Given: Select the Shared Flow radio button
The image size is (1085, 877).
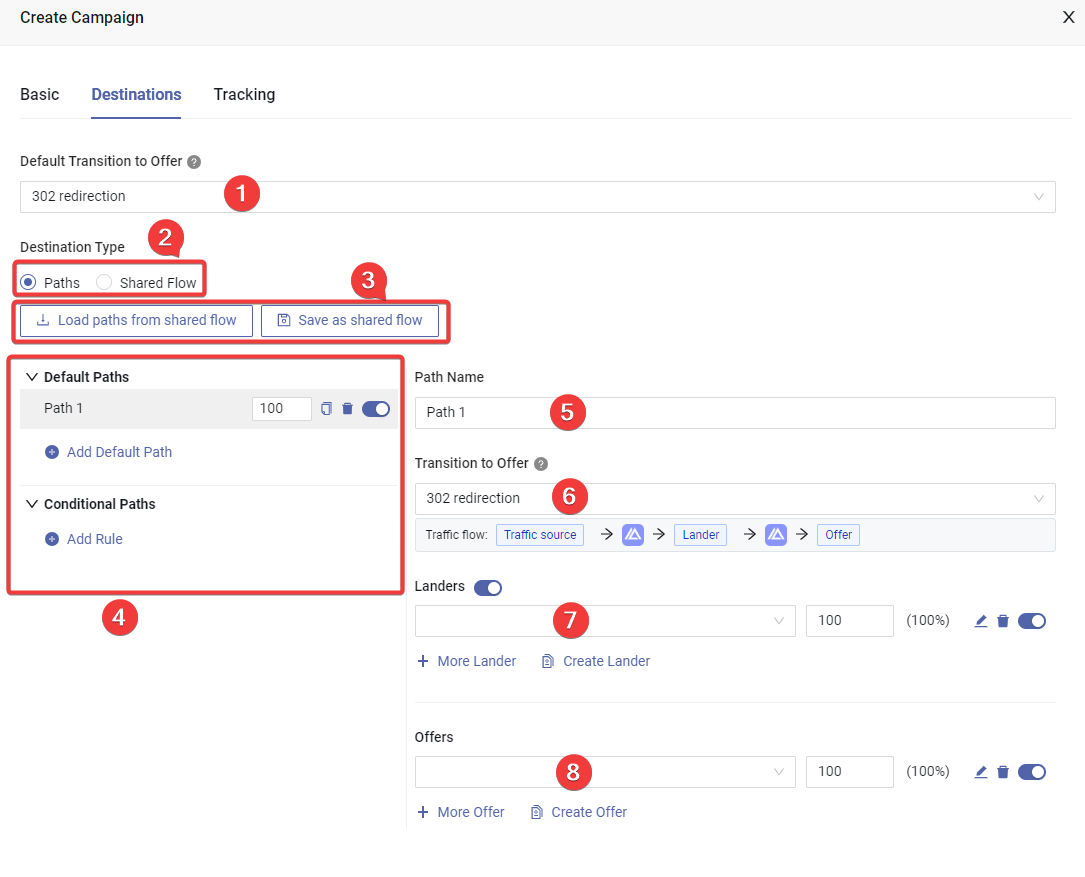Looking at the screenshot, I should pyautogui.click(x=104, y=282).
